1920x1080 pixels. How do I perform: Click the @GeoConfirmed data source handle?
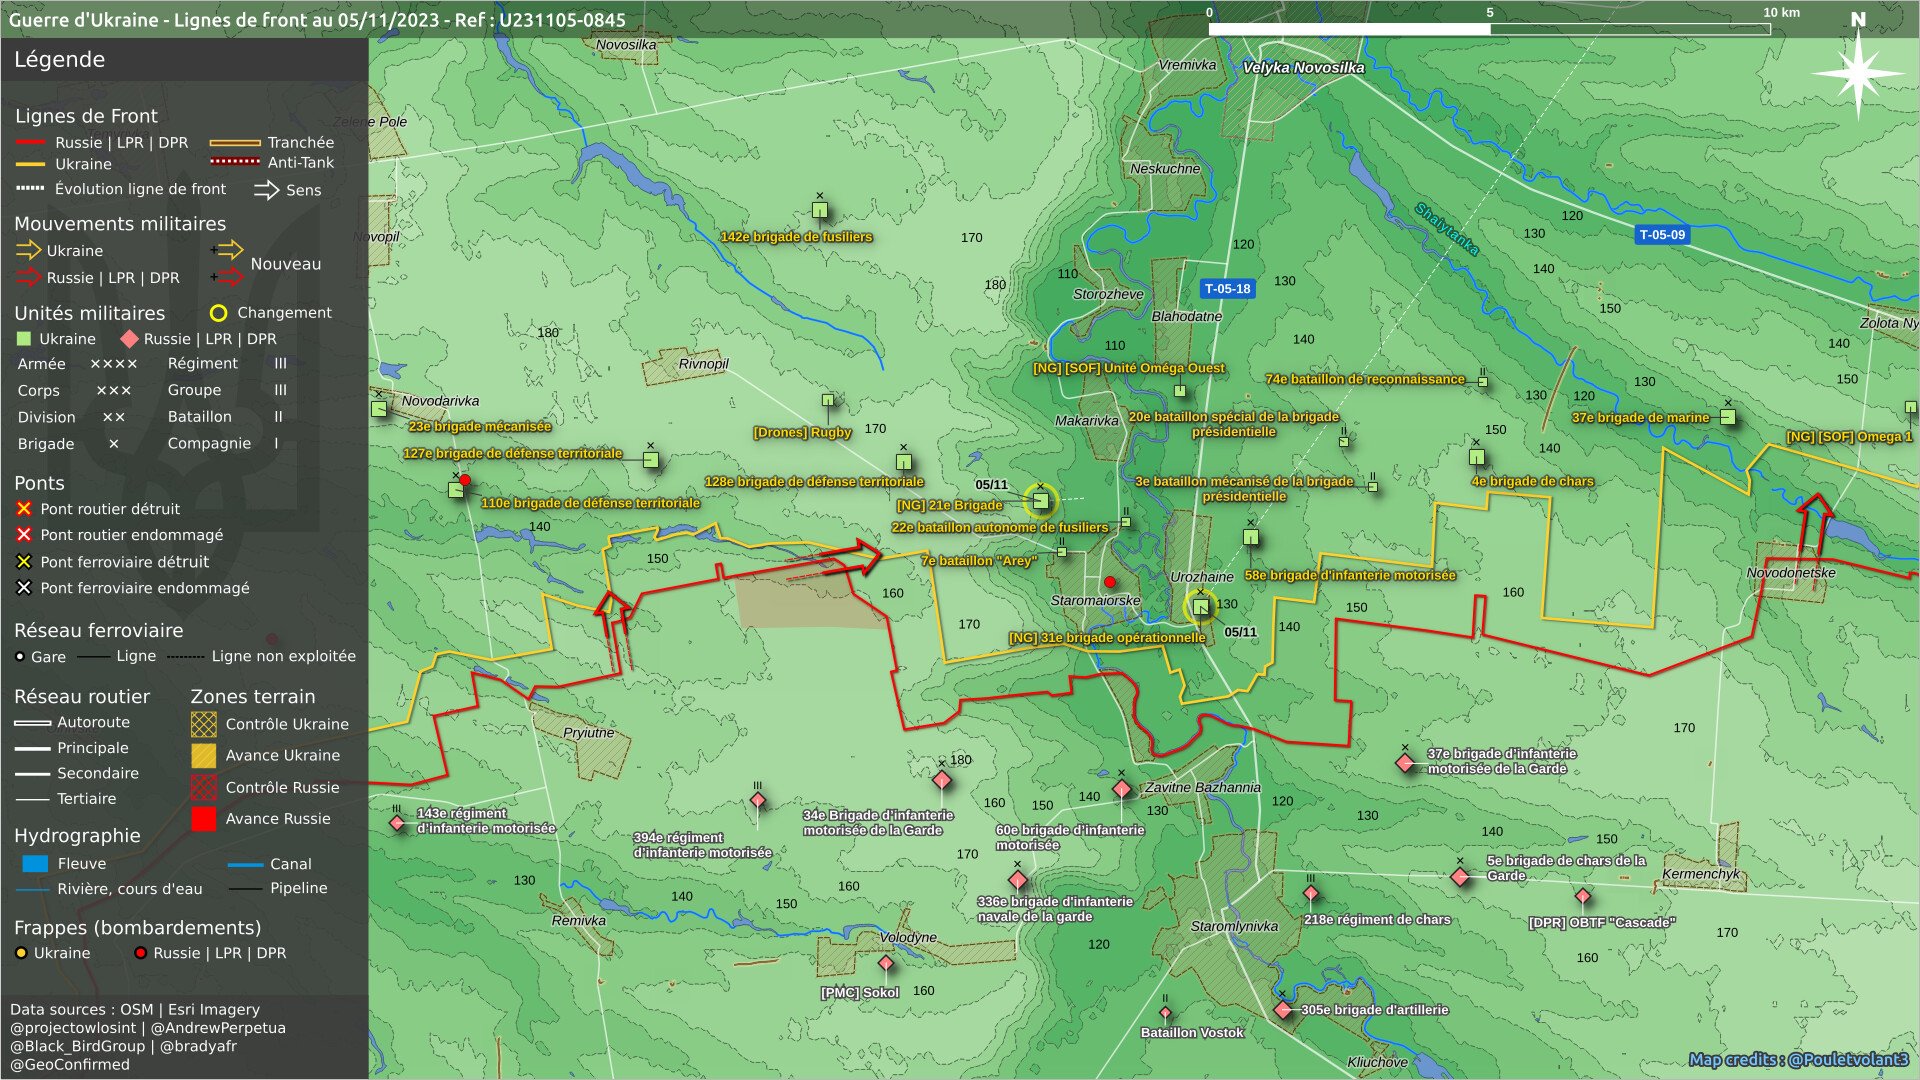pos(70,1065)
